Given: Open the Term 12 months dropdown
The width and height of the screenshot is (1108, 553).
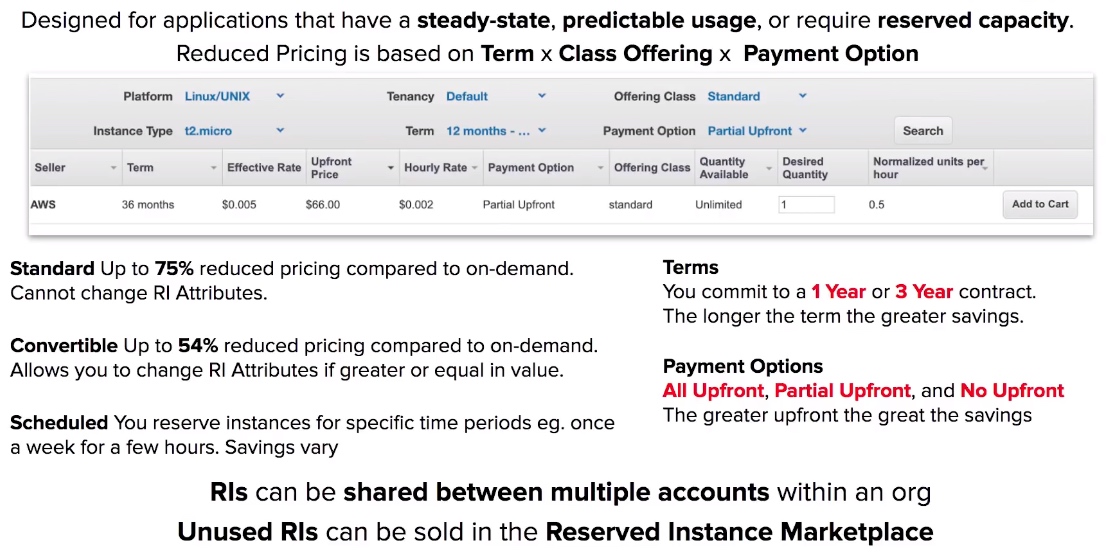Looking at the screenshot, I should 496,131.
